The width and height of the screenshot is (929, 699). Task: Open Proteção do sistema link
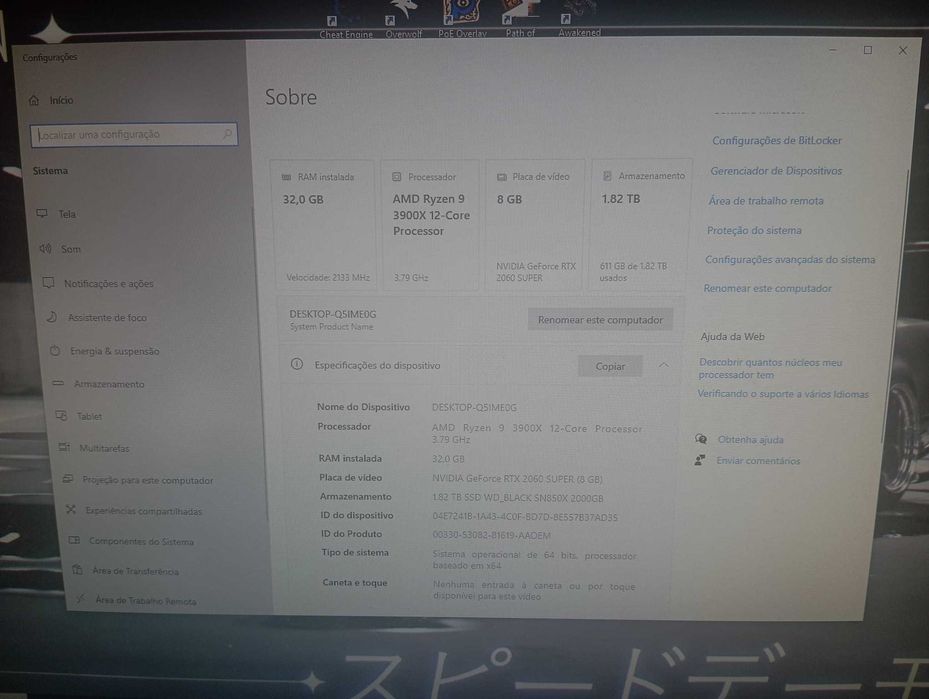pyautogui.click(x=754, y=230)
